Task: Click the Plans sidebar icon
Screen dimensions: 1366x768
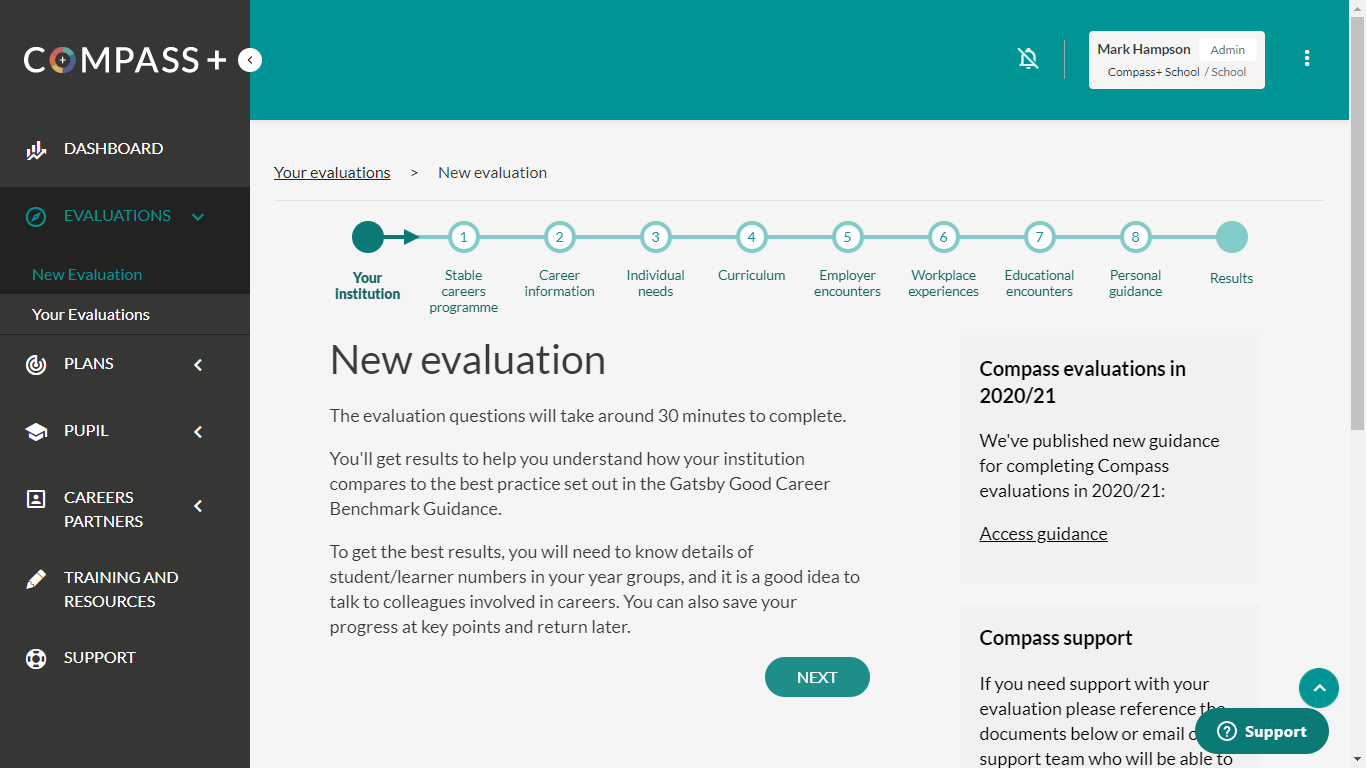Action: tap(36, 363)
